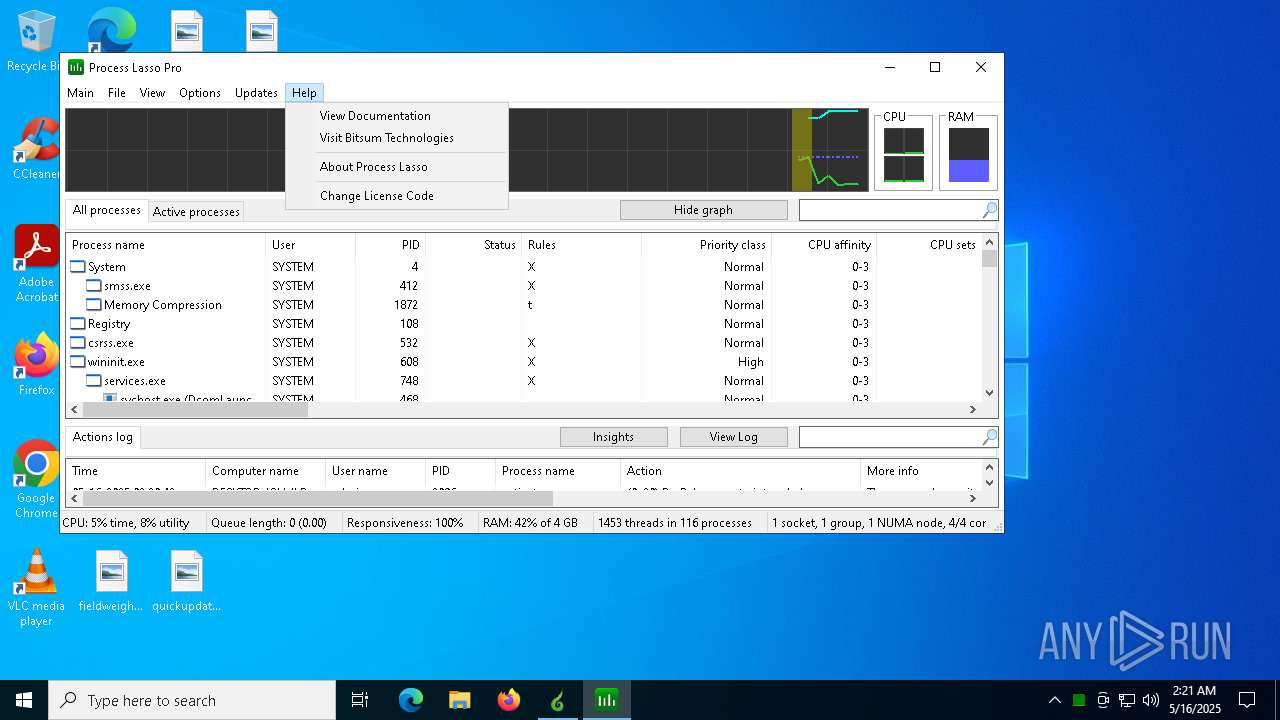Click the process list up scroll arrow

tap(990, 242)
